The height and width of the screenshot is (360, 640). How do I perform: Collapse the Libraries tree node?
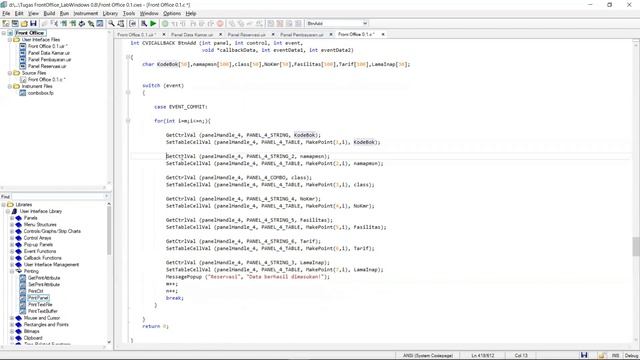pyautogui.click(x=4, y=204)
